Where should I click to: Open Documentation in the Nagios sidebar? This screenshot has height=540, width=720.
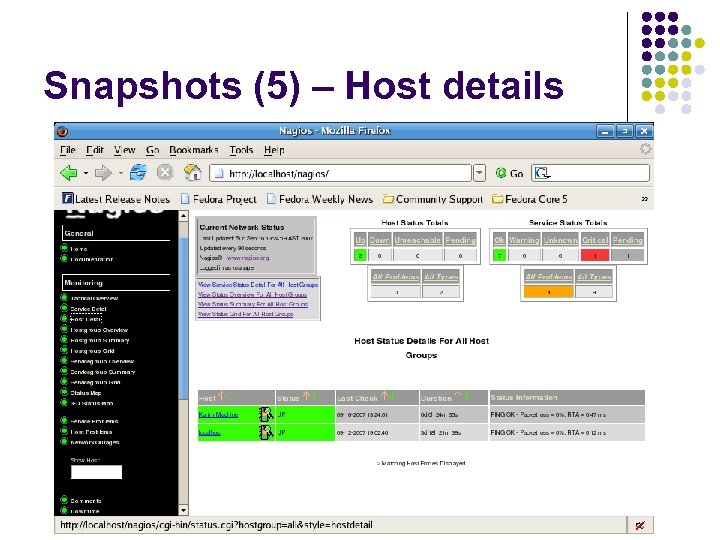(91, 259)
